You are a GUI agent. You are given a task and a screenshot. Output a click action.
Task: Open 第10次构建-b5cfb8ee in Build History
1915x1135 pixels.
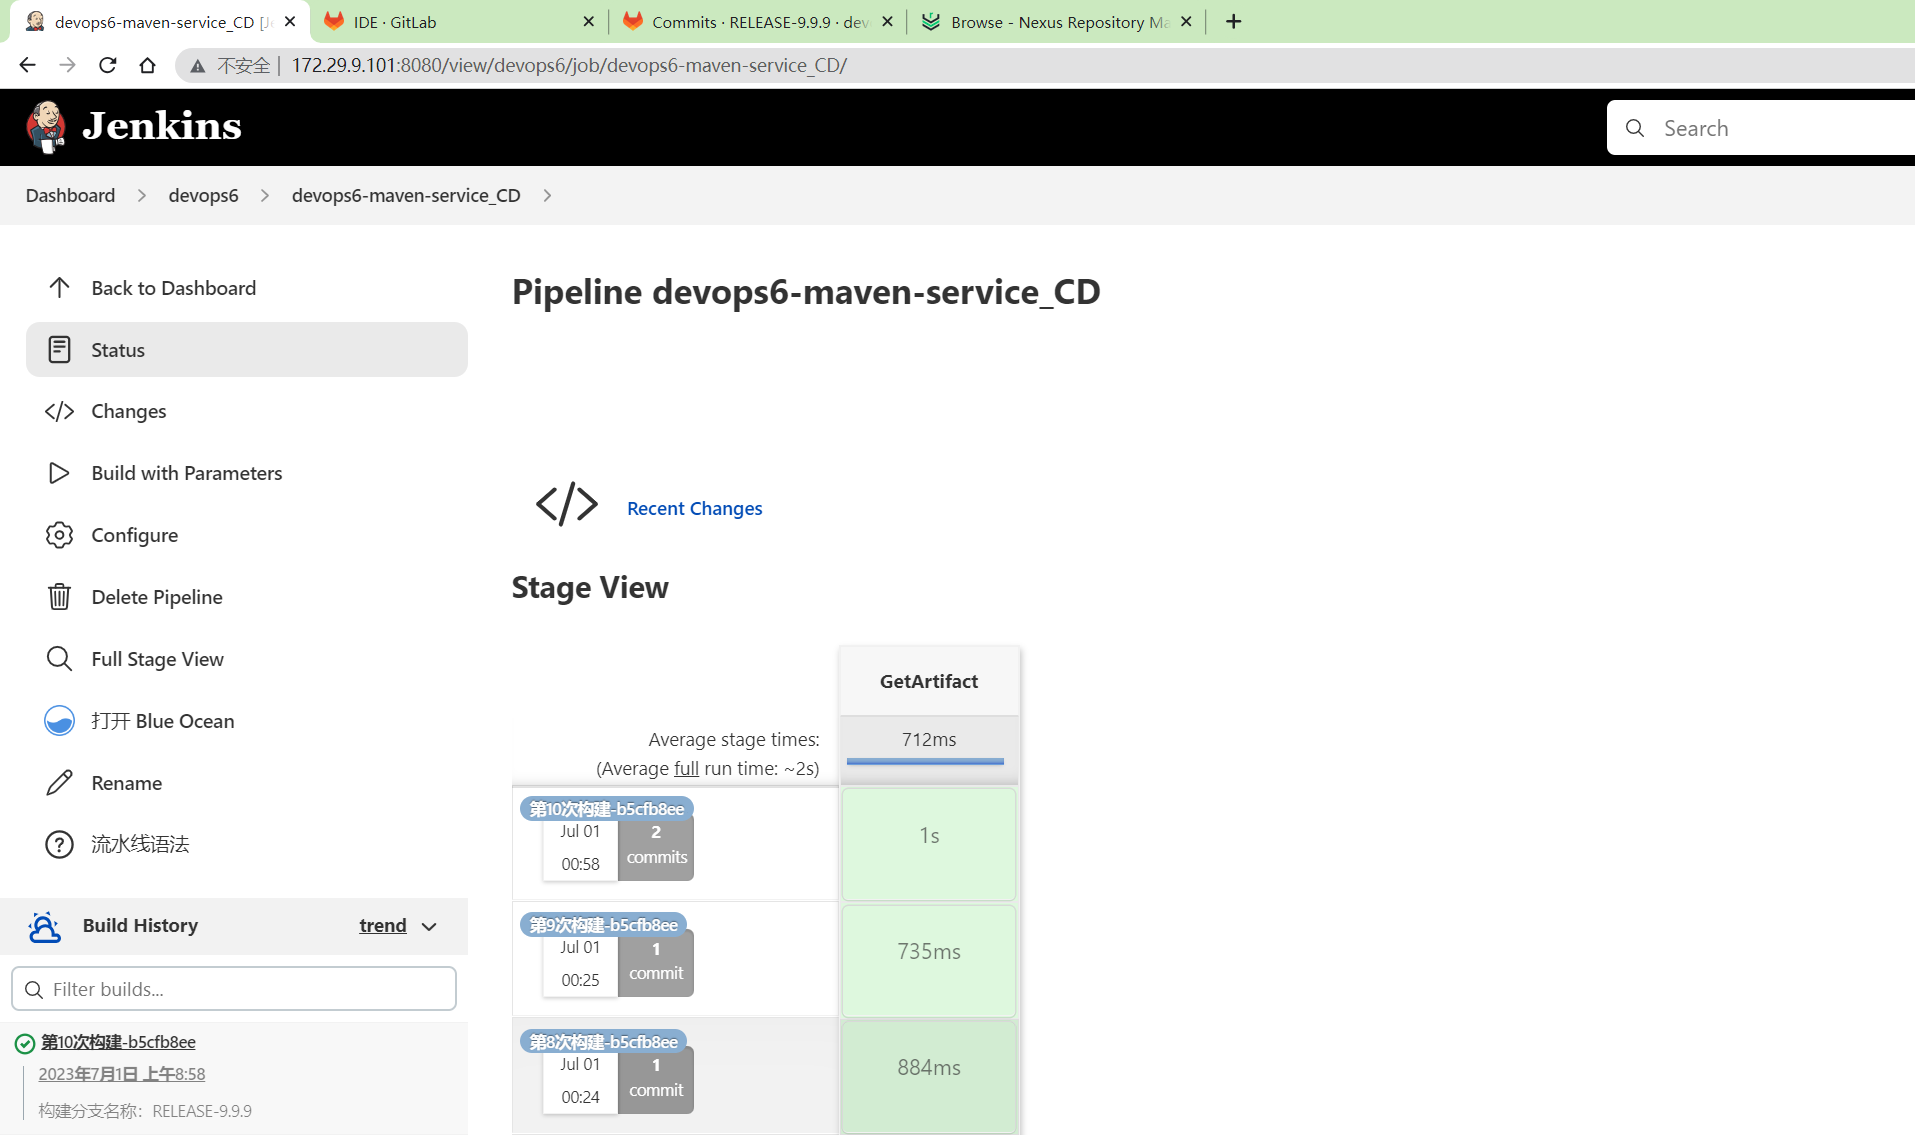pos(118,1042)
